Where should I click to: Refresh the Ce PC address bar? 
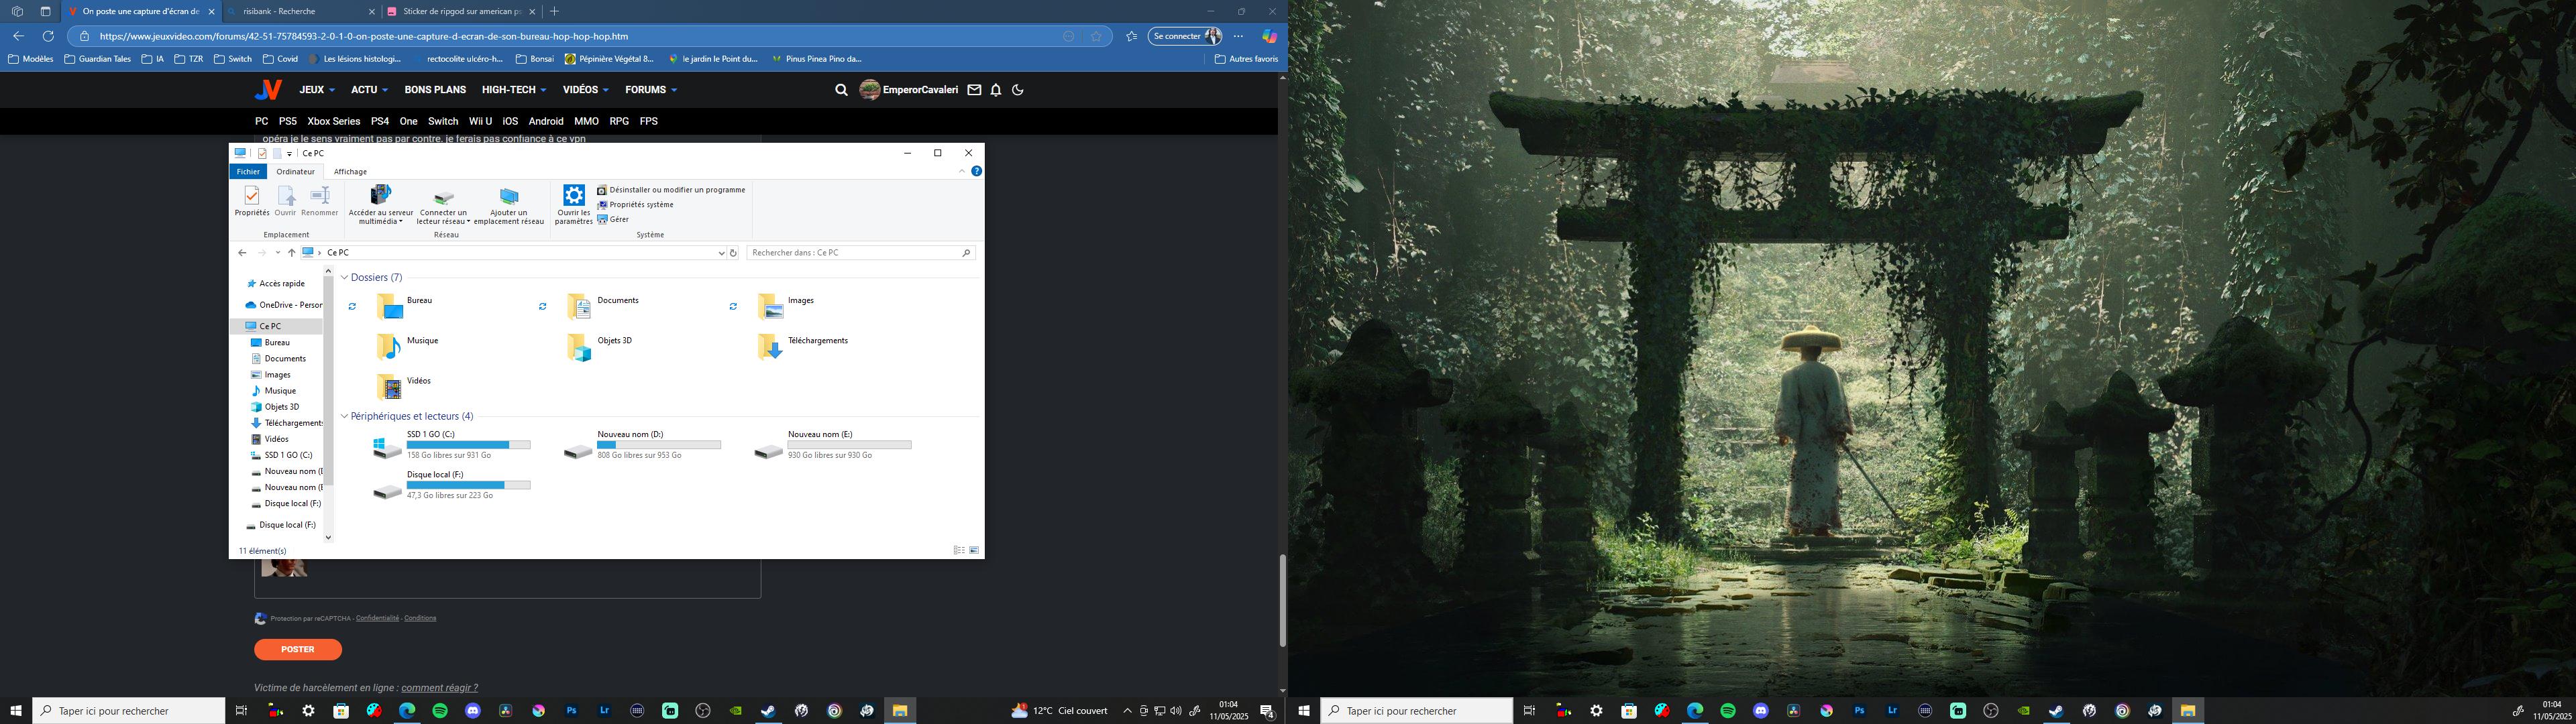[x=733, y=253]
